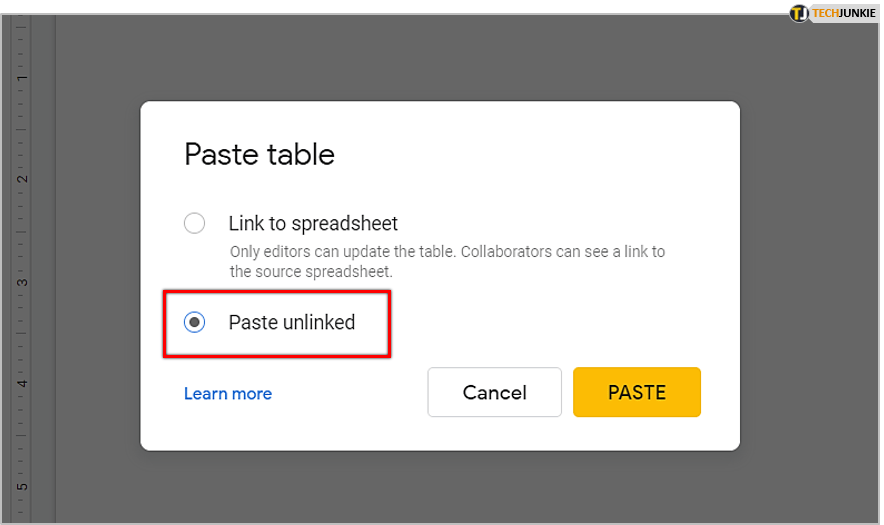
Task: Click the Paste table dialog heading
Action: tap(259, 155)
